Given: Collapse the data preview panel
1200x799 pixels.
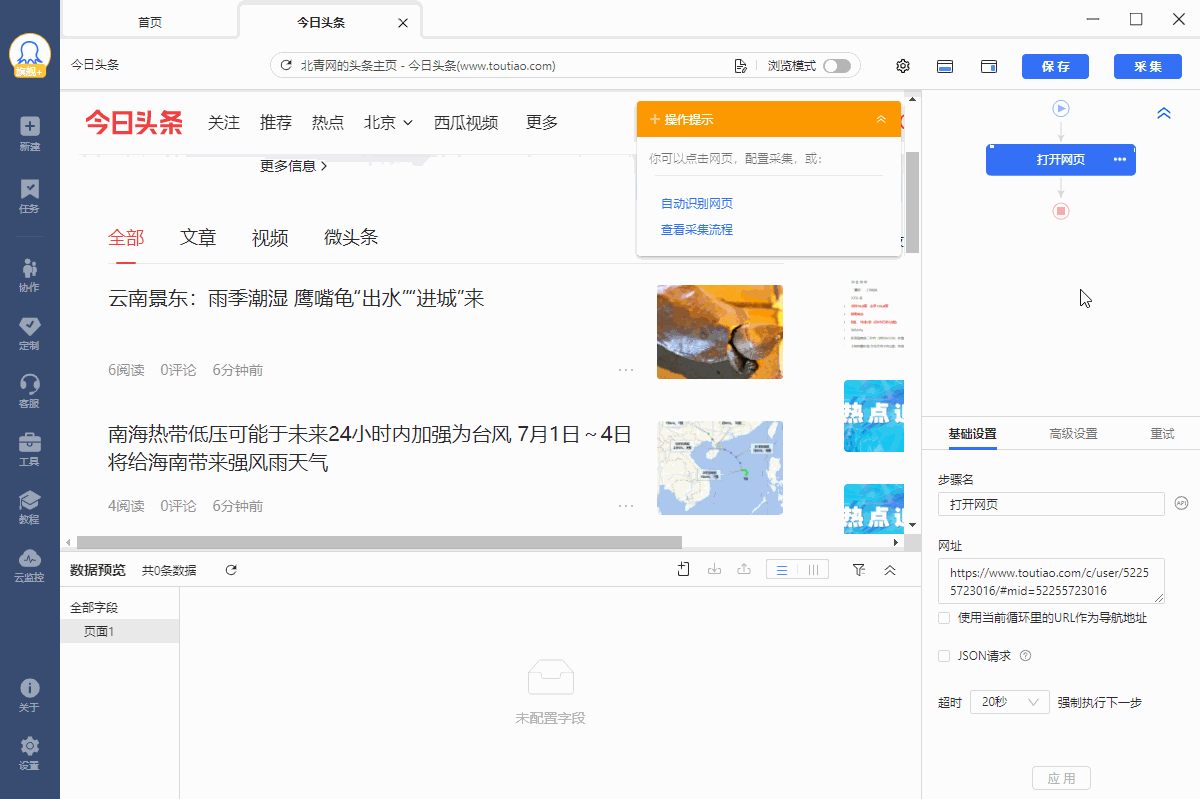Looking at the screenshot, I should pos(890,570).
